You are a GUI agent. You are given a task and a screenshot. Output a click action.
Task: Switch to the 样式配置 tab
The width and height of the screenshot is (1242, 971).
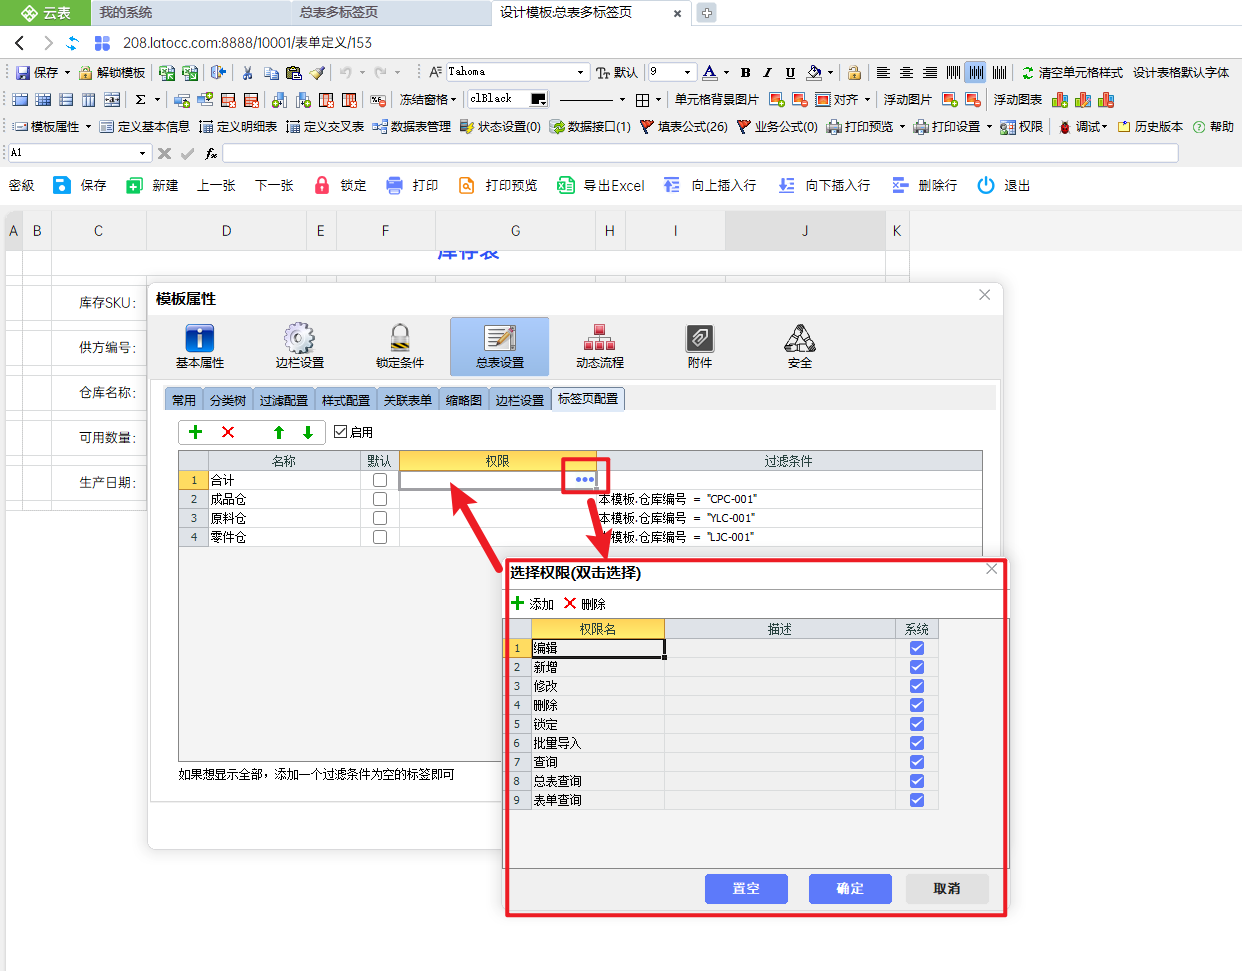coord(346,400)
